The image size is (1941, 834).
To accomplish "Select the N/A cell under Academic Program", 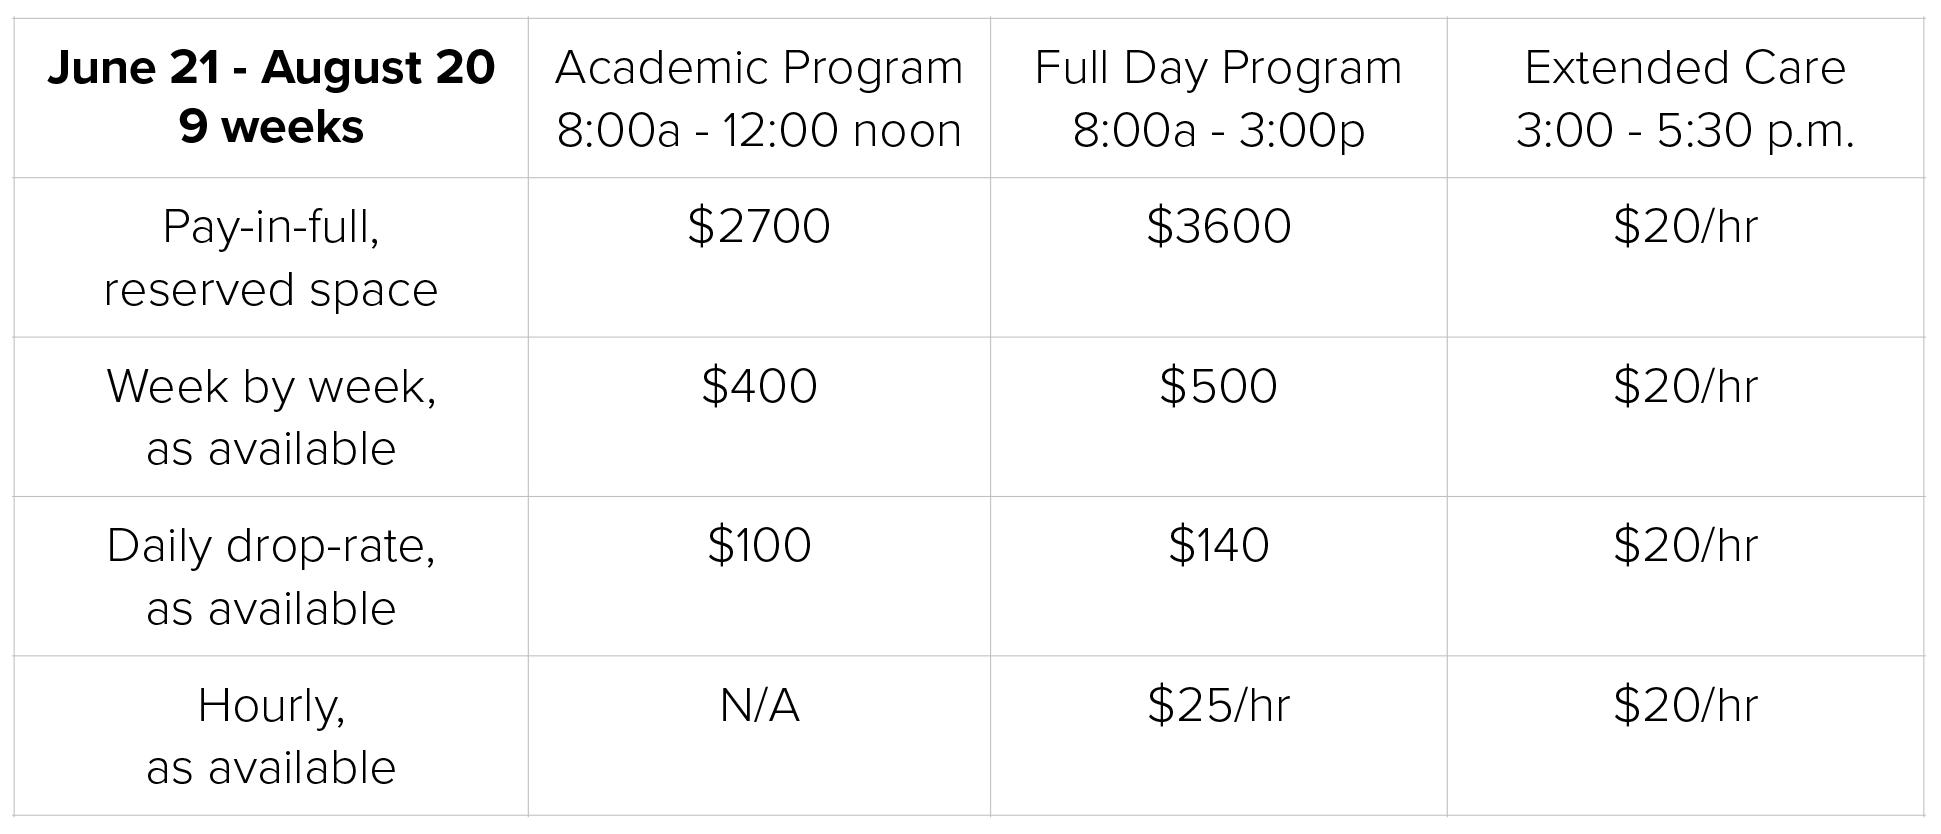I will [x=759, y=705].
